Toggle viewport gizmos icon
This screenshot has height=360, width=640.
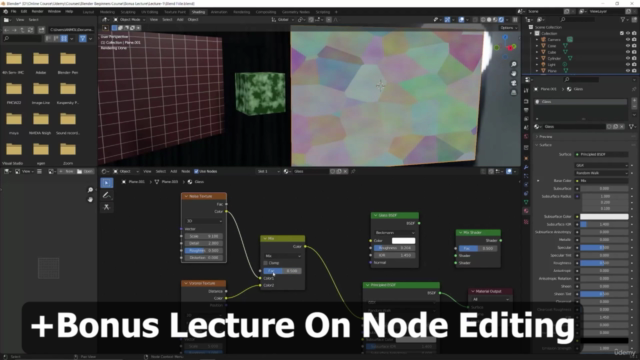[447, 20]
